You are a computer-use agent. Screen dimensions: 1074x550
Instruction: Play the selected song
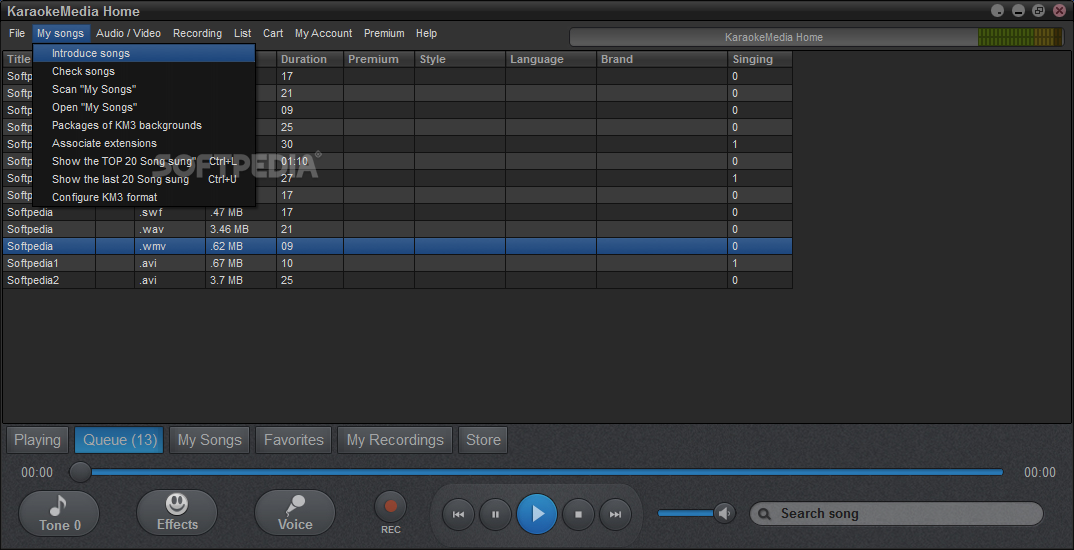[537, 514]
